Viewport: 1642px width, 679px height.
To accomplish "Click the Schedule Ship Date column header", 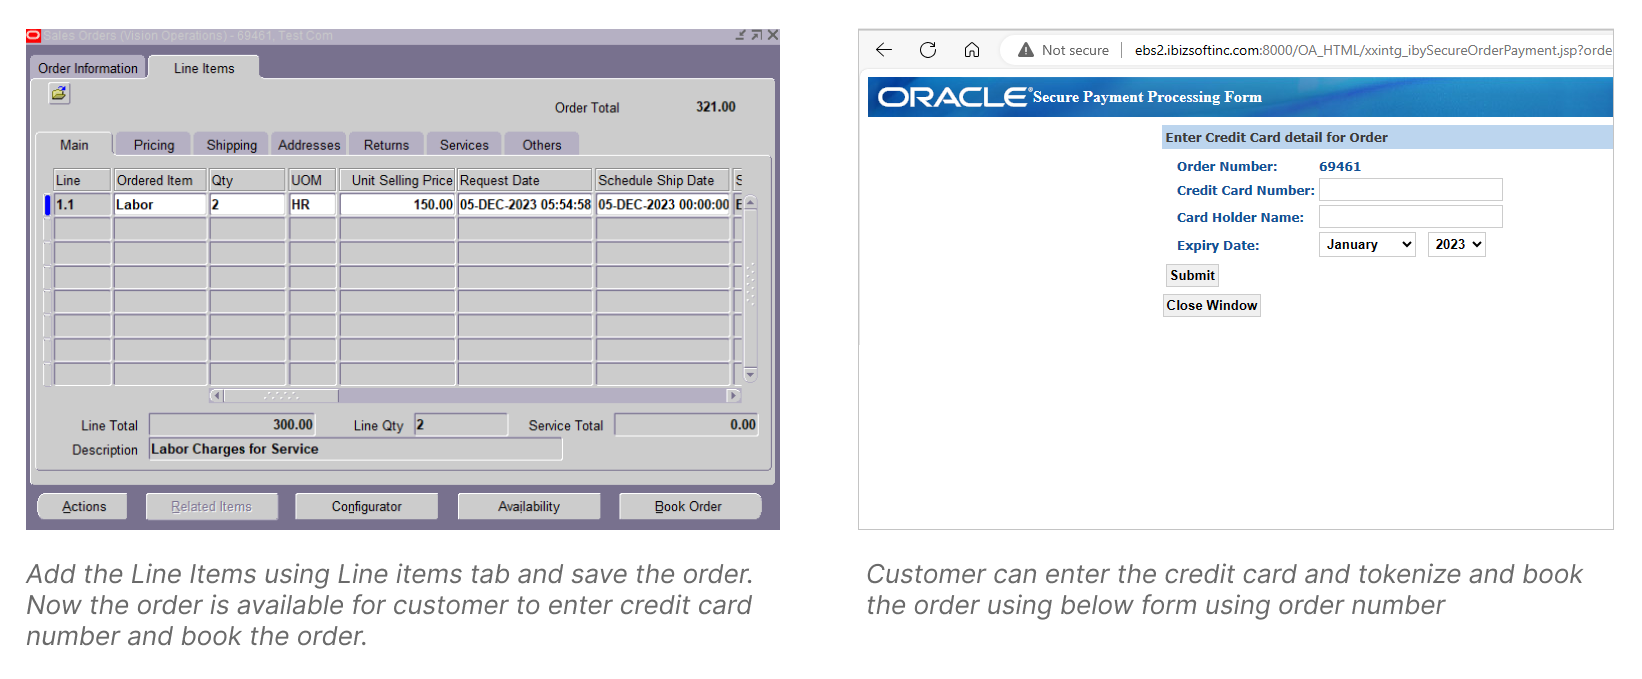I will (663, 180).
